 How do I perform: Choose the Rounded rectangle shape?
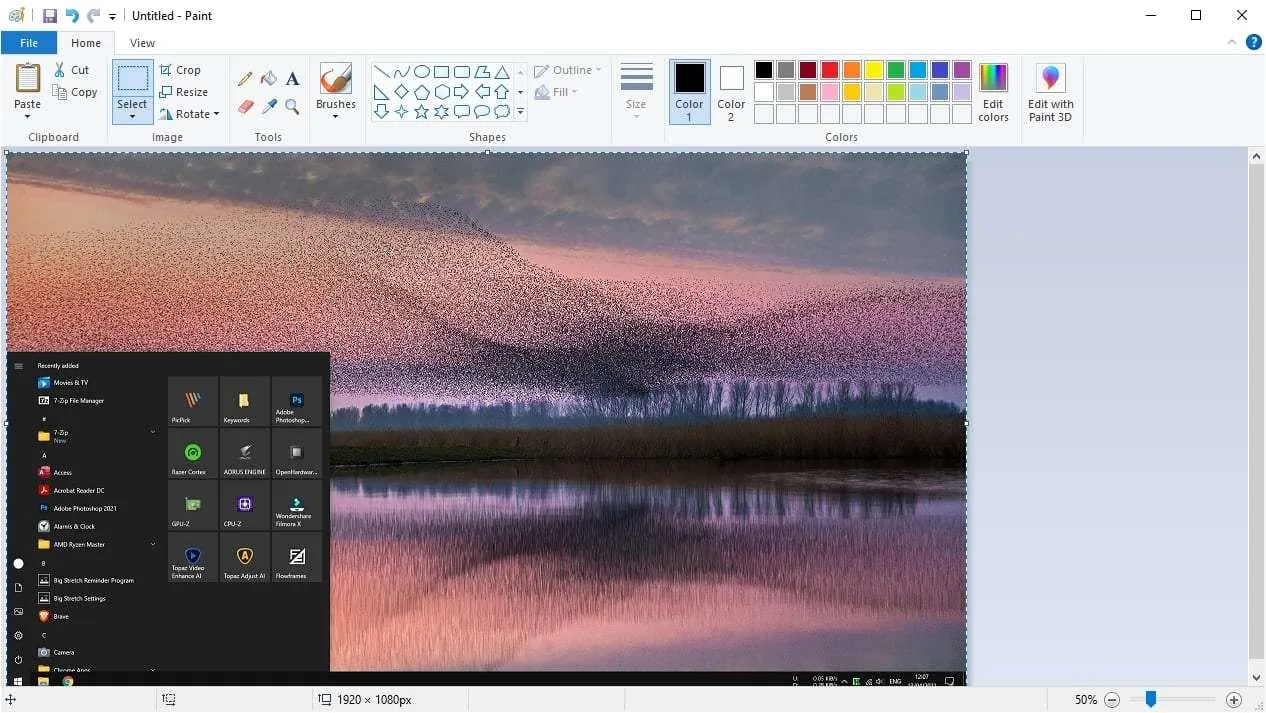[x=462, y=72]
